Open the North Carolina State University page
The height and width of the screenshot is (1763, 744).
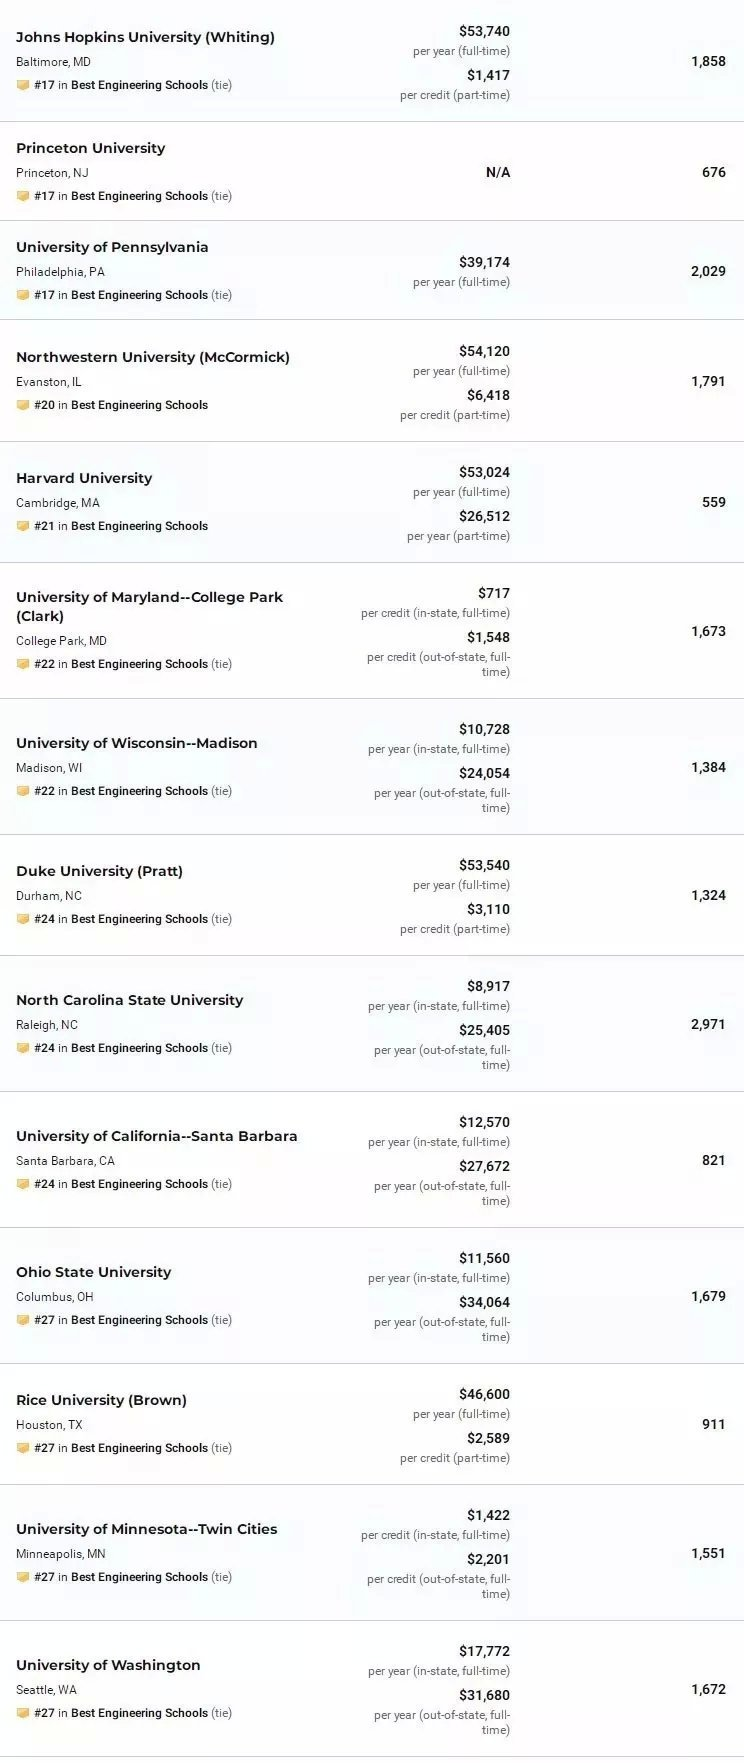129,1000
